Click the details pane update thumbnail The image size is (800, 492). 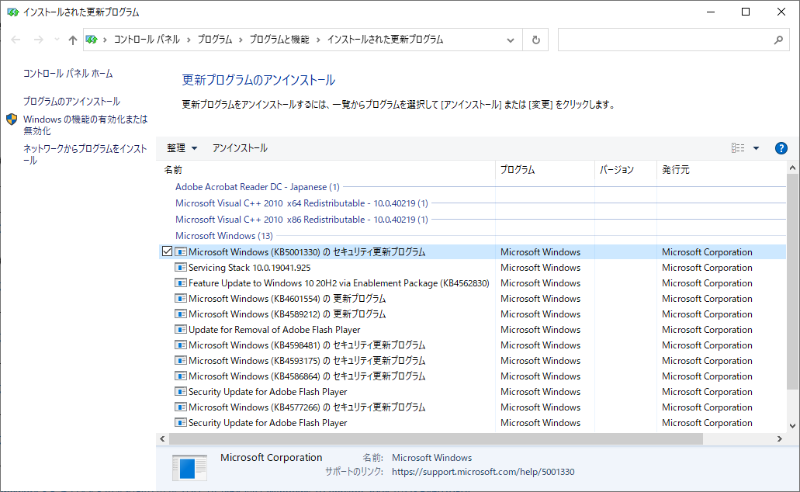coord(189,467)
